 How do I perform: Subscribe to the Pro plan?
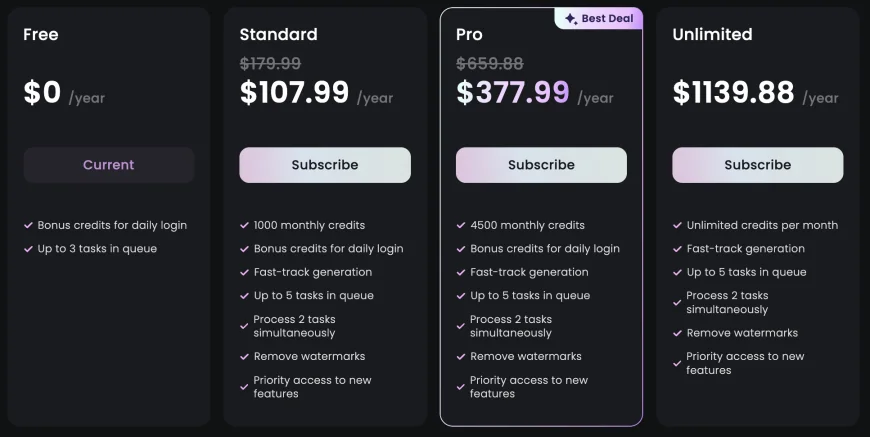[542, 165]
